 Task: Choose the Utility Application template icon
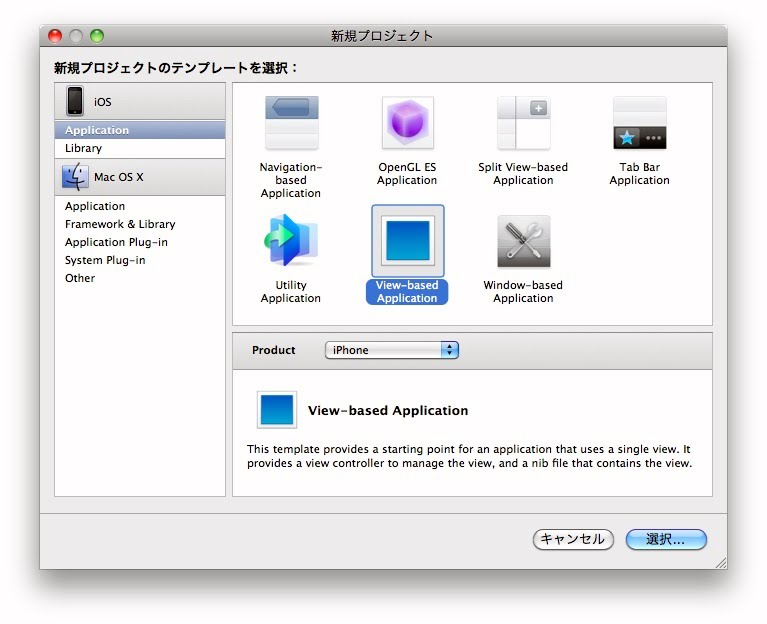291,241
